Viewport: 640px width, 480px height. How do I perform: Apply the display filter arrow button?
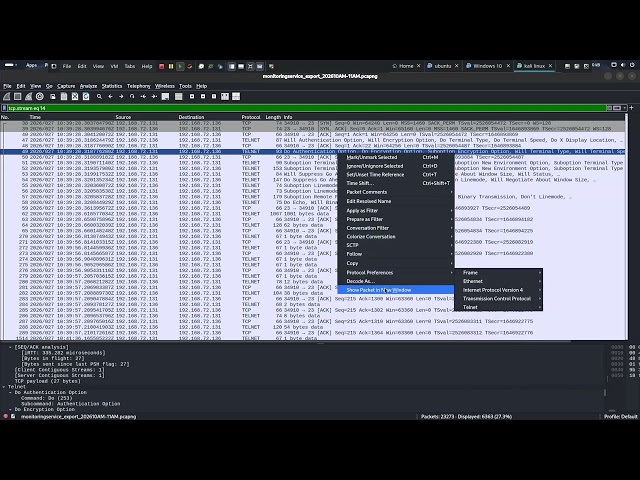tap(617, 108)
